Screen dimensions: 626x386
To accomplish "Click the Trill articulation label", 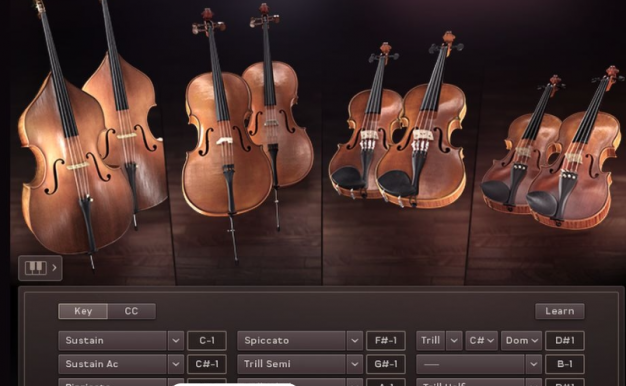I will [x=430, y=340].
